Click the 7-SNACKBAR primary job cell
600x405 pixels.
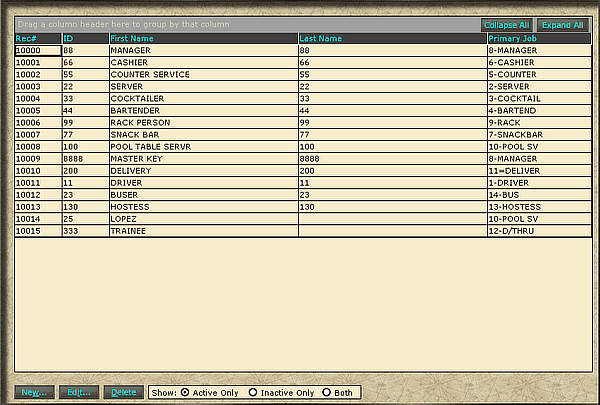[540, 135]
